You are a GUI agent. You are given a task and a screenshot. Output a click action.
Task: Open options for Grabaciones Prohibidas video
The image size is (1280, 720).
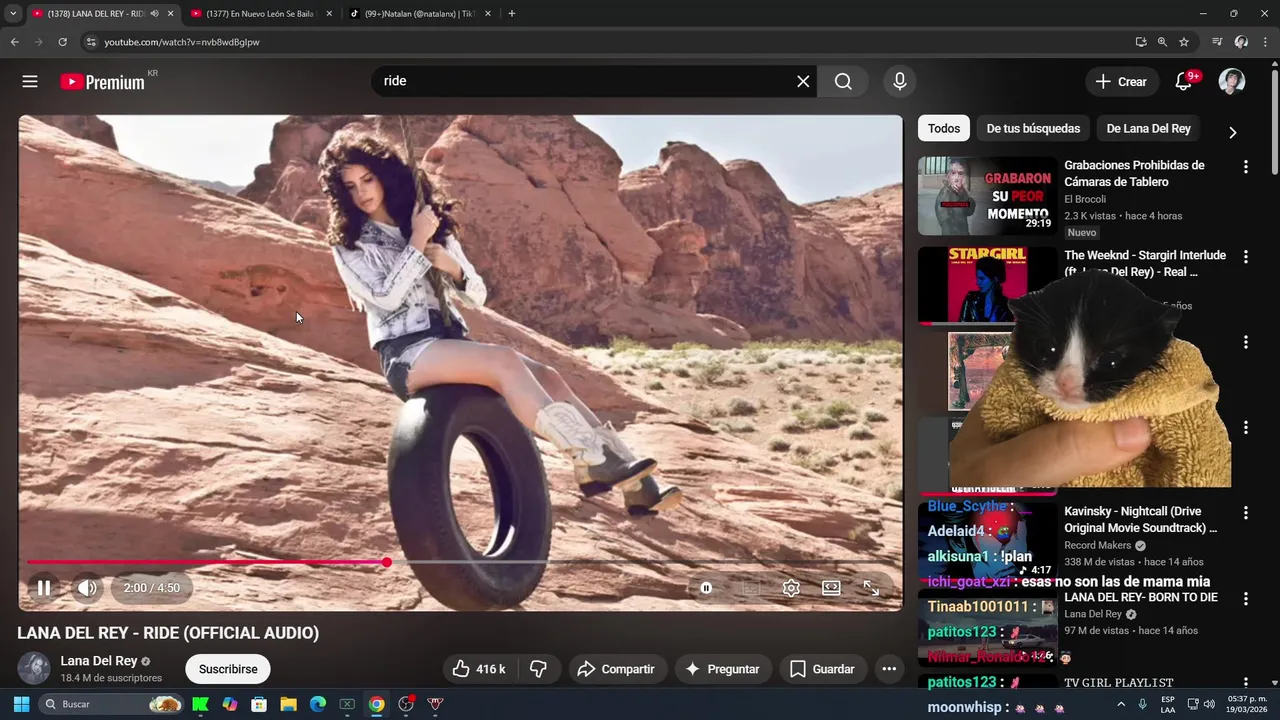coord(1245,167)
